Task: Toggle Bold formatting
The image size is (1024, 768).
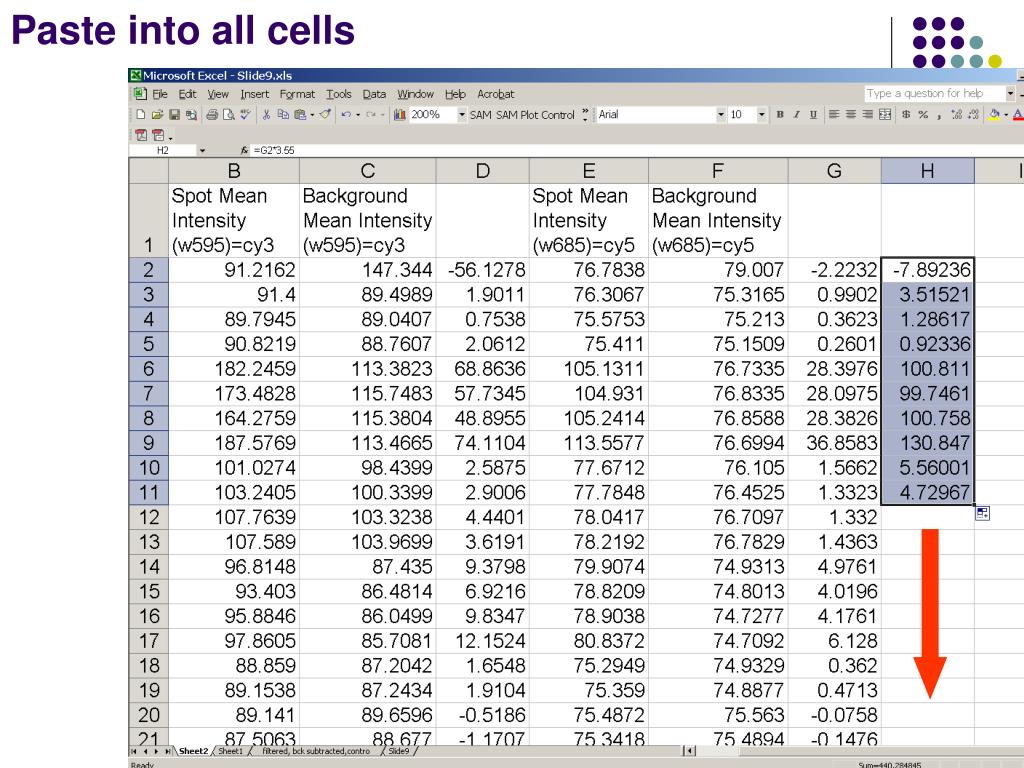Action: click(780, 115)
